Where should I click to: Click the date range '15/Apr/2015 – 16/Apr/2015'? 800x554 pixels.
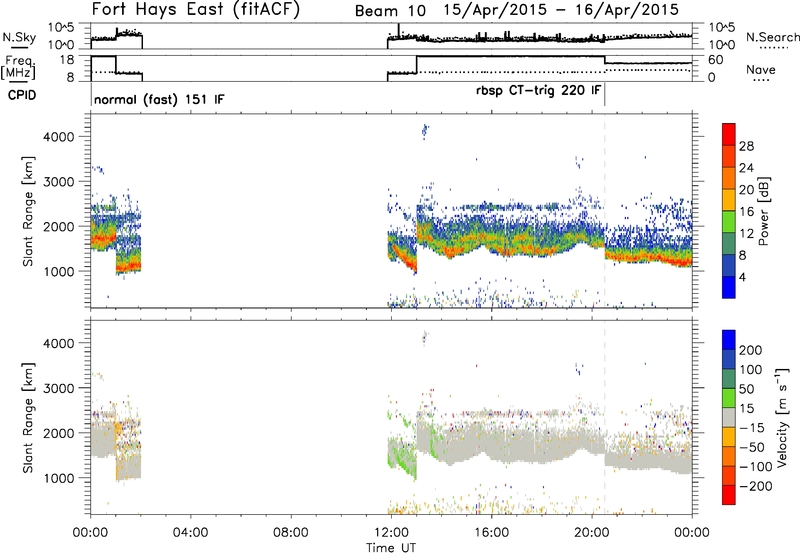tap(561, 10)
